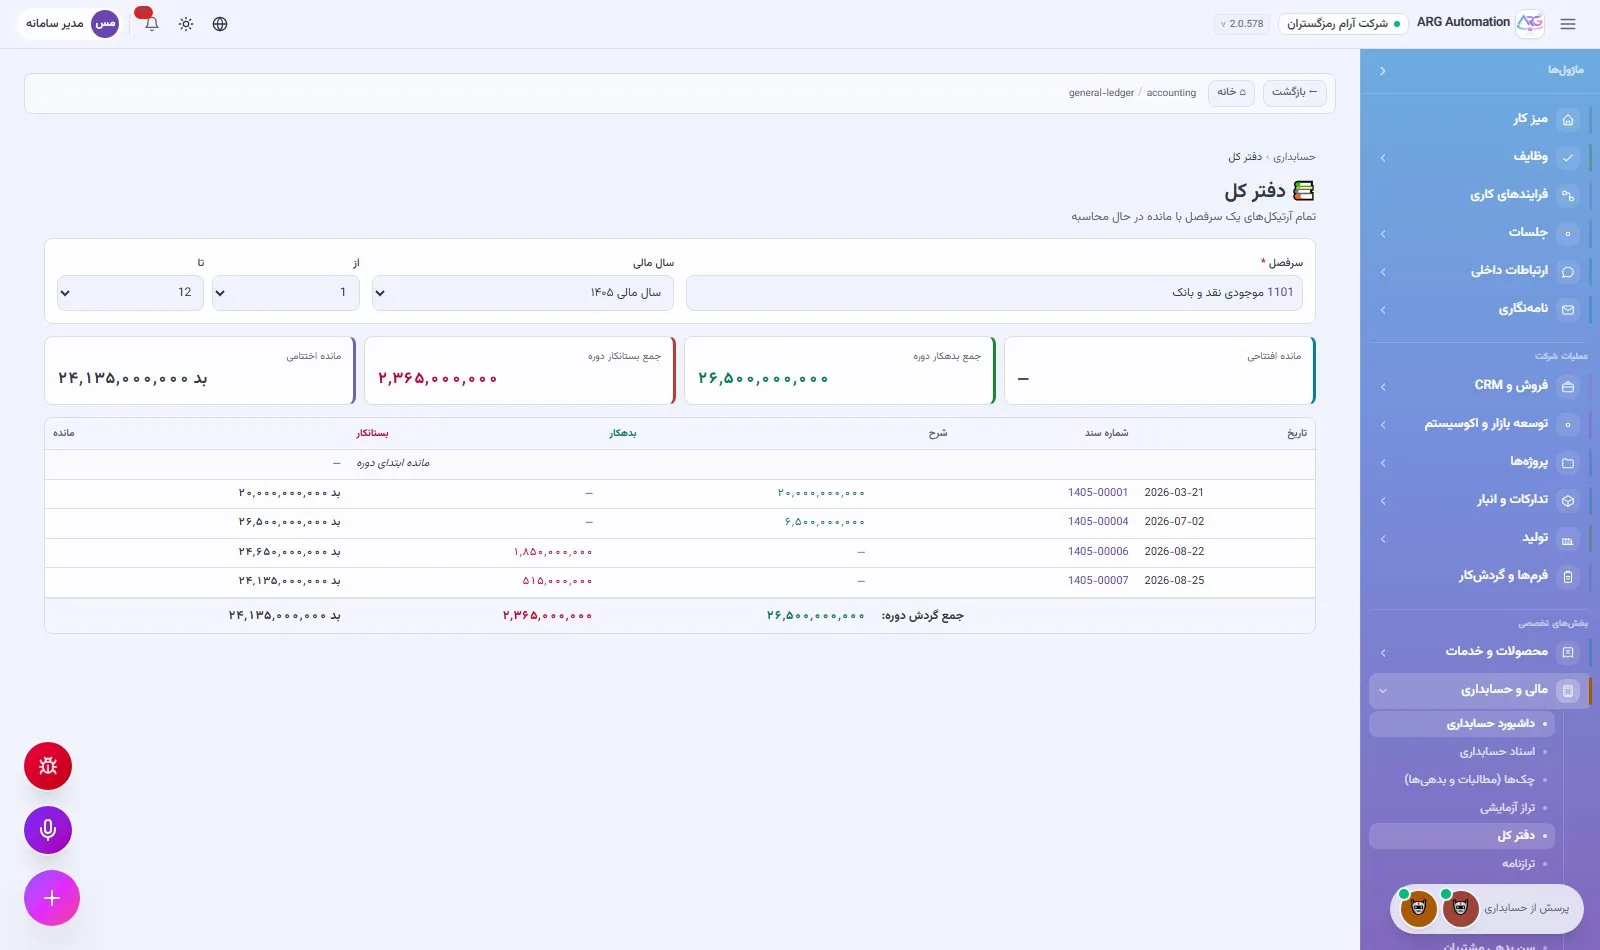Collapse the ماژول‌ها sidebar panel

point(1383,71)
